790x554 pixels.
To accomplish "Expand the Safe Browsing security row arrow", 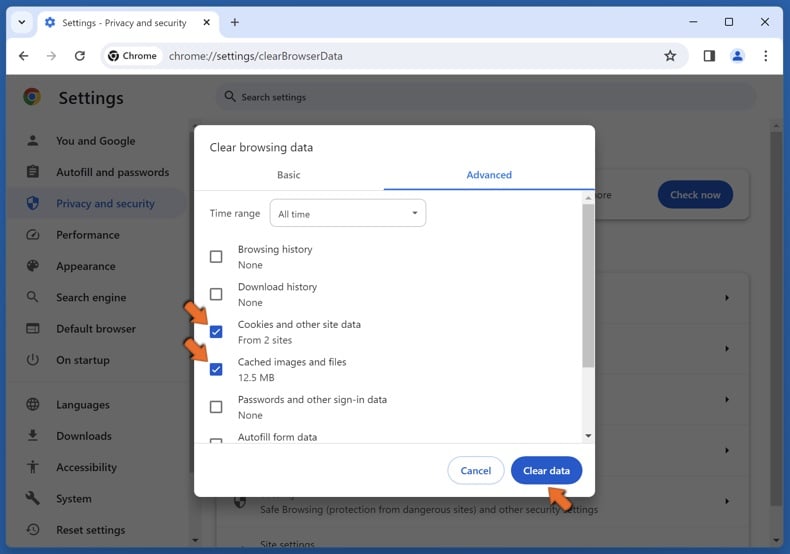I will [x=727, y=501].
